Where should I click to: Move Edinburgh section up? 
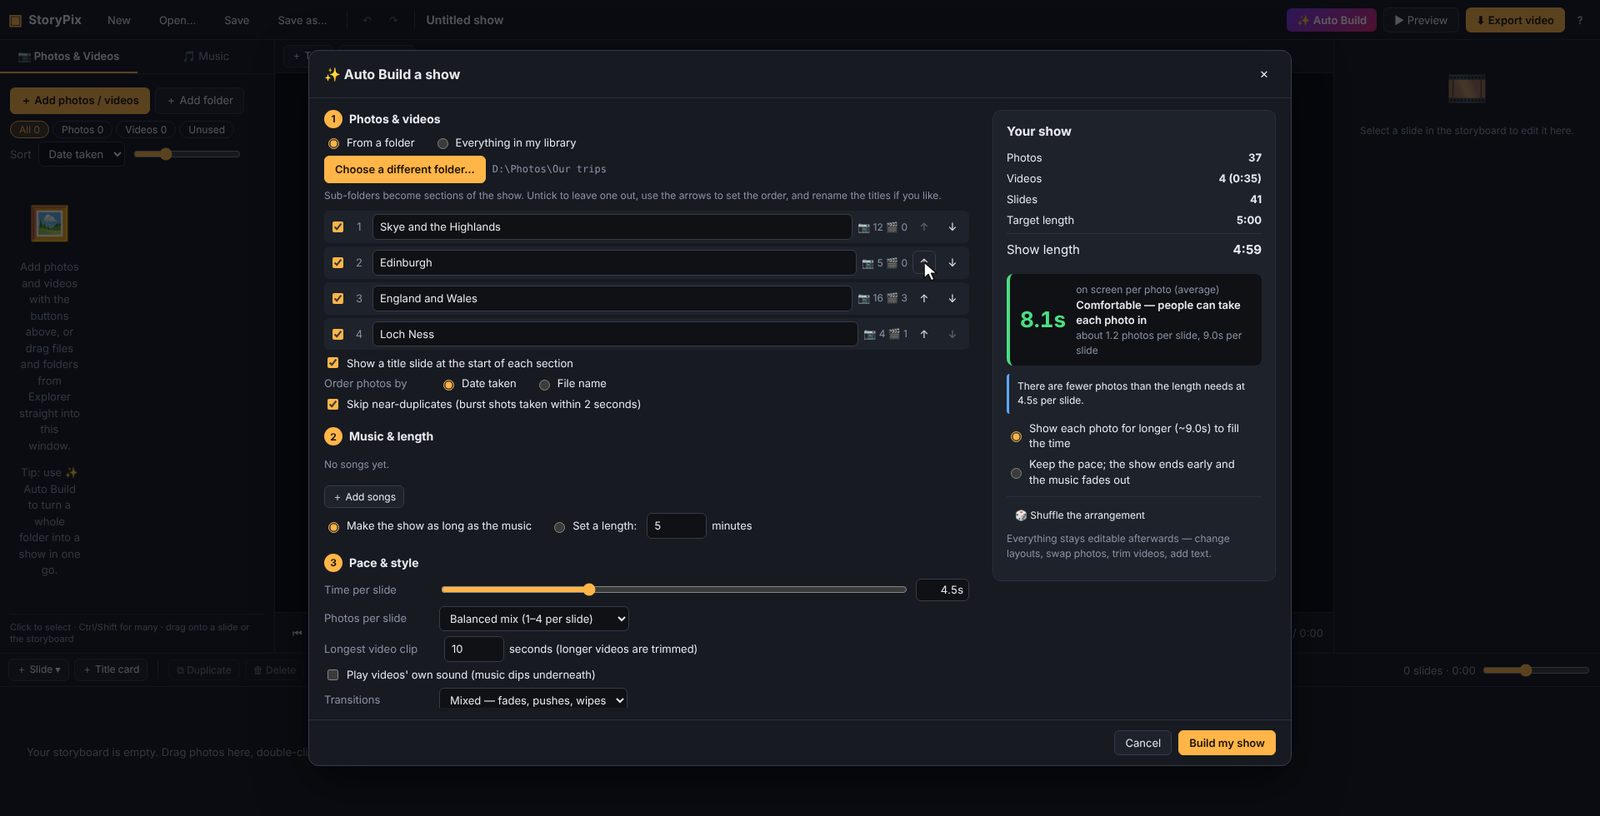coord(924,263)
